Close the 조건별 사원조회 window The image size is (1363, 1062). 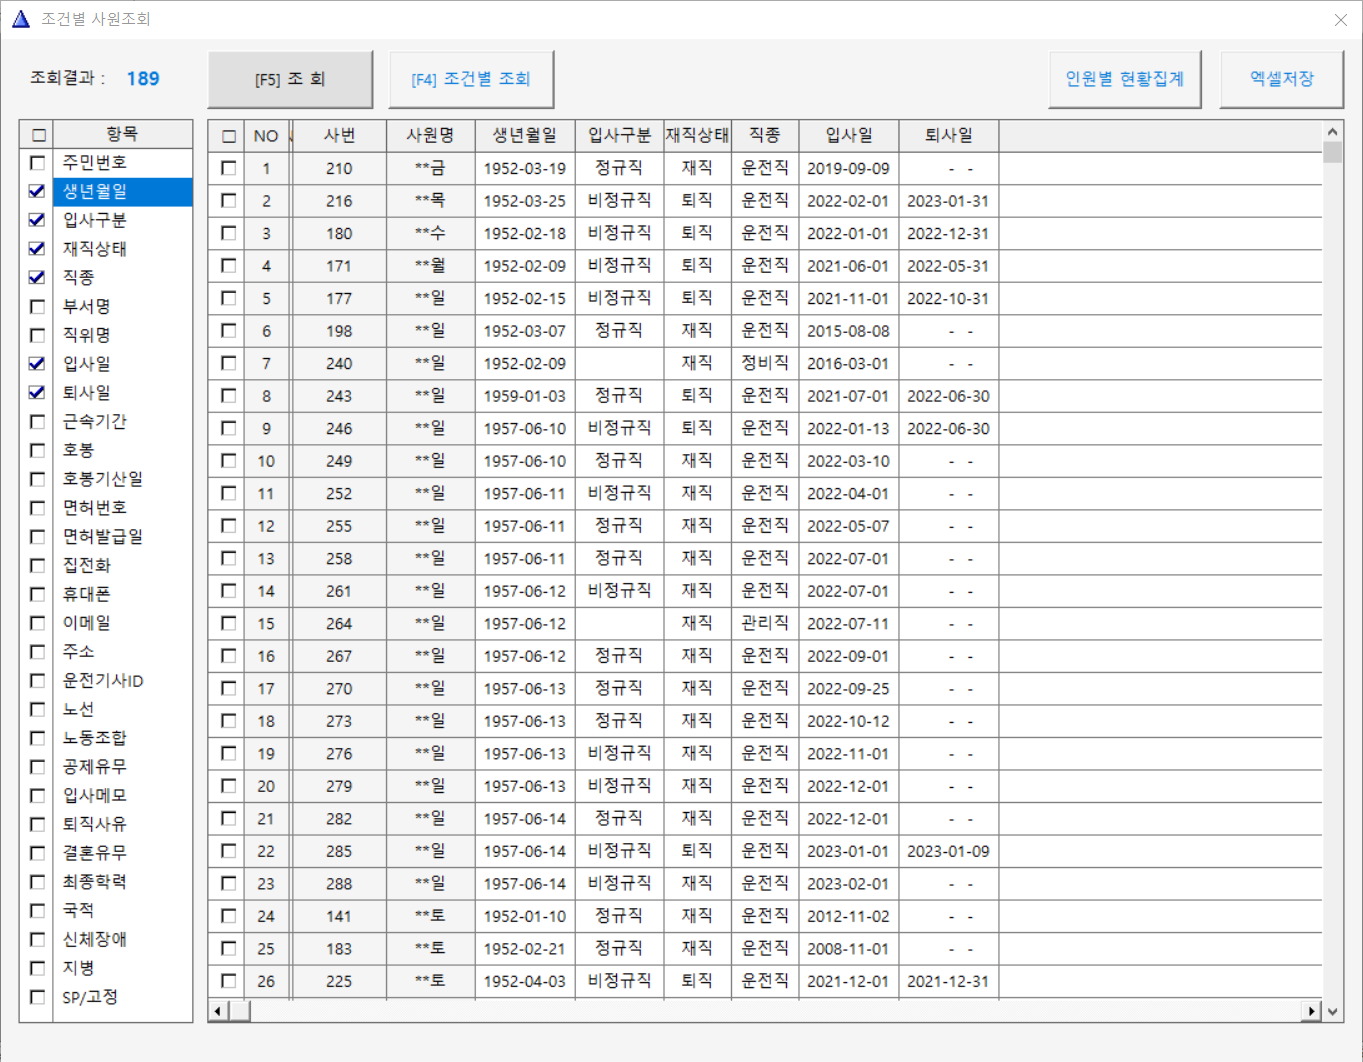pyautogui.click(x=1341, y=20)
